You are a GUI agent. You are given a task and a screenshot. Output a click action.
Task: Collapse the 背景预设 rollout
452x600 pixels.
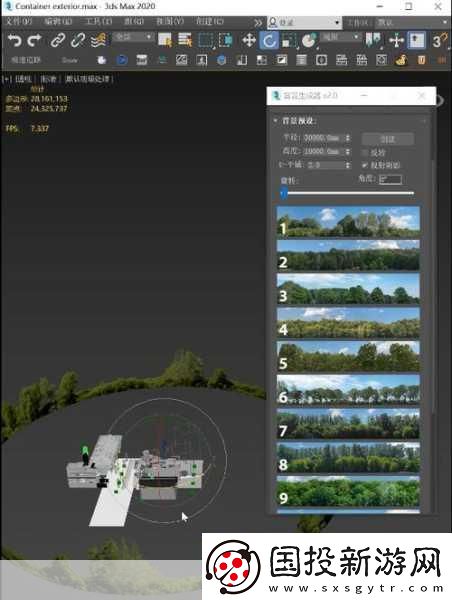point(275,121)
